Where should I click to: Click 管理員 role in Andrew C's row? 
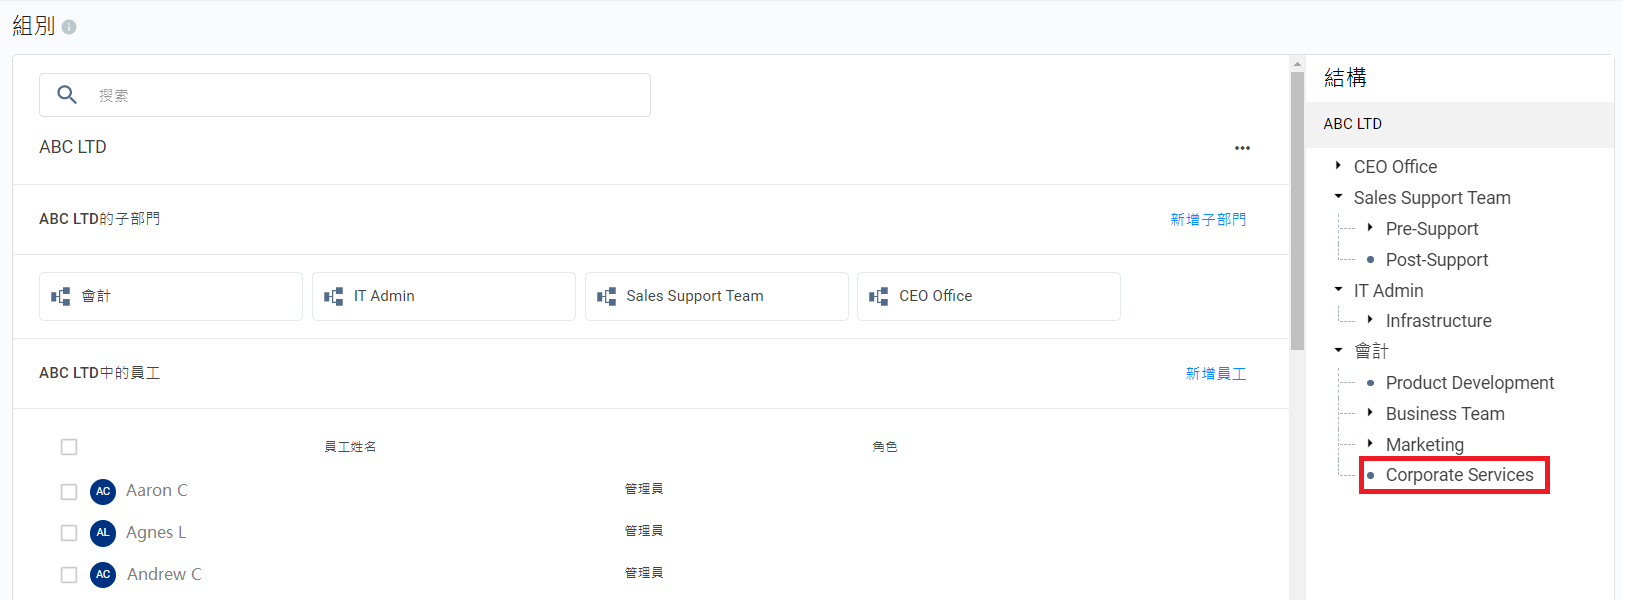point(644,573)
